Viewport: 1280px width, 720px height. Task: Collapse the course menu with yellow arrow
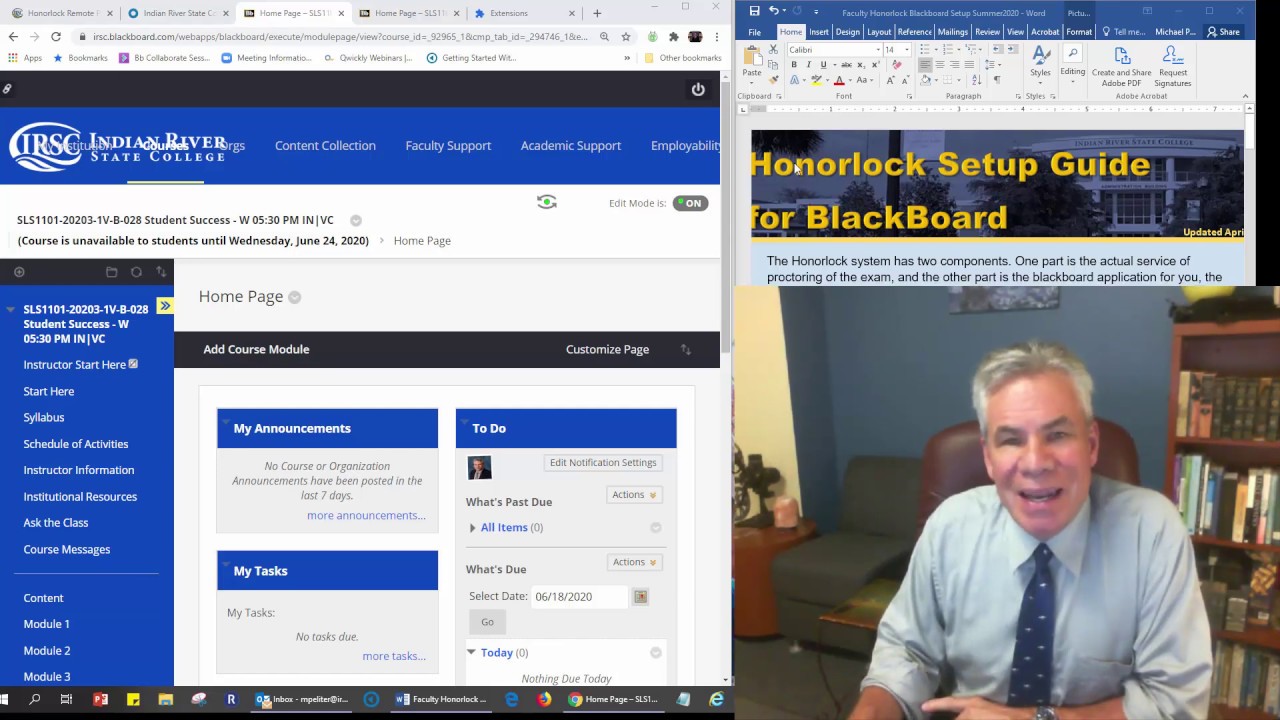click(x=165, y=306)
